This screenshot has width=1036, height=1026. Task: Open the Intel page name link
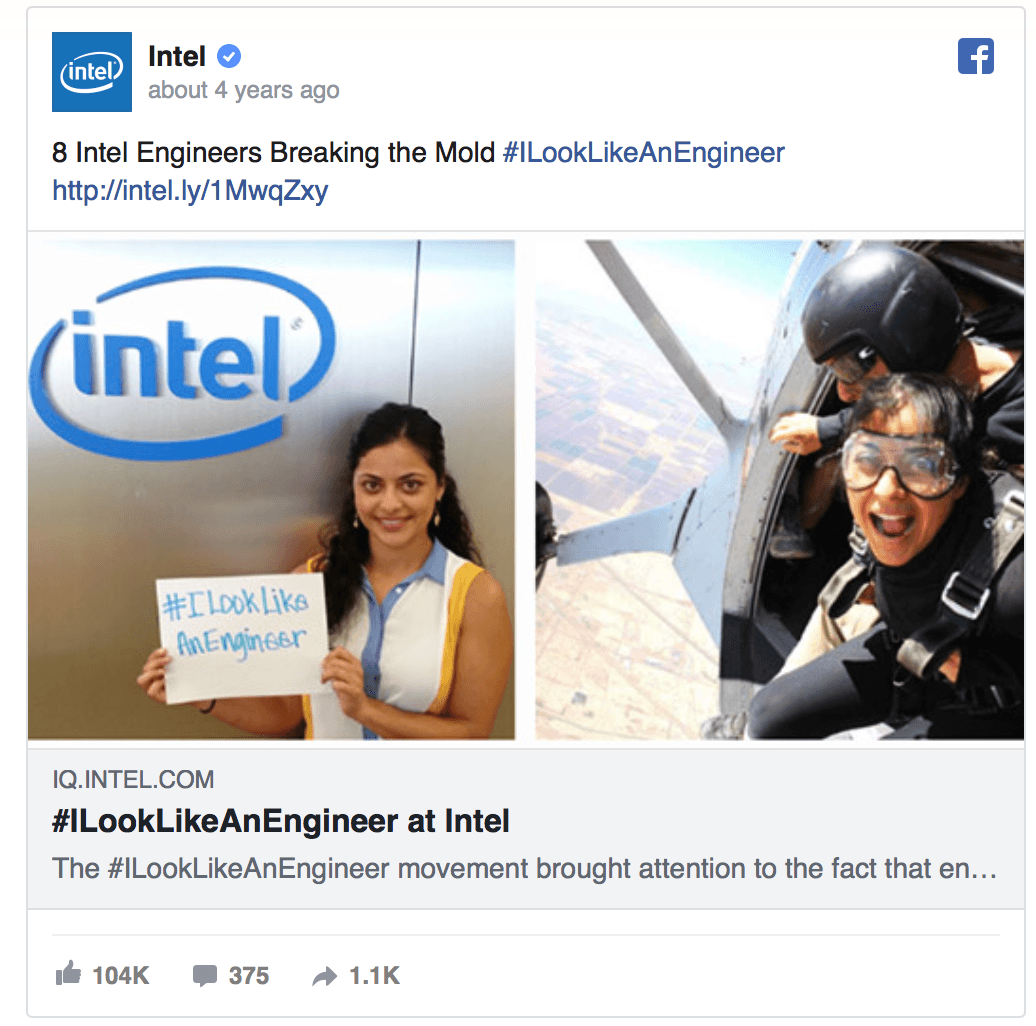pos(176,57)
